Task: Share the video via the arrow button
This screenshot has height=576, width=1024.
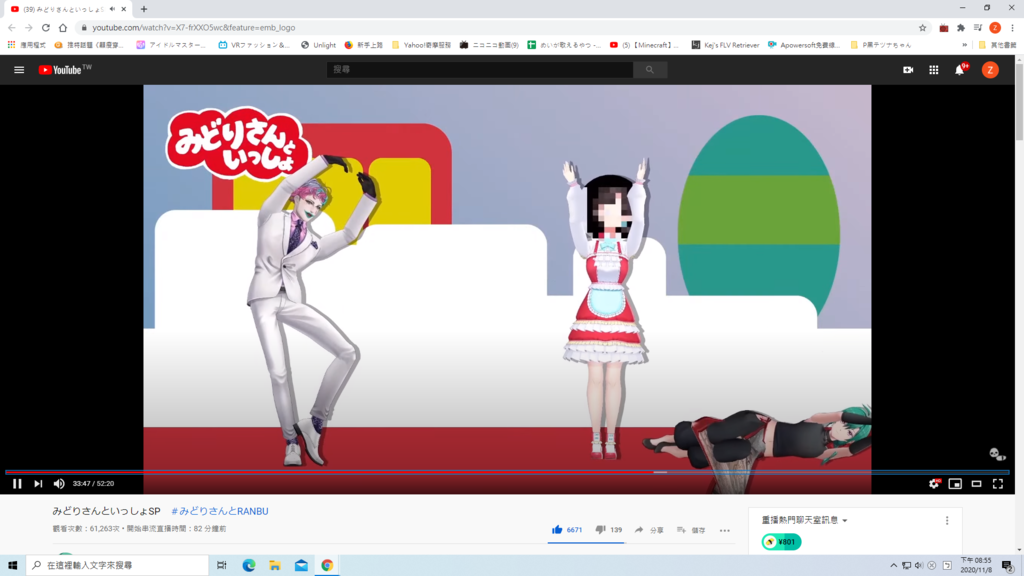Action: pyautogui.click(x=648, y=530)
